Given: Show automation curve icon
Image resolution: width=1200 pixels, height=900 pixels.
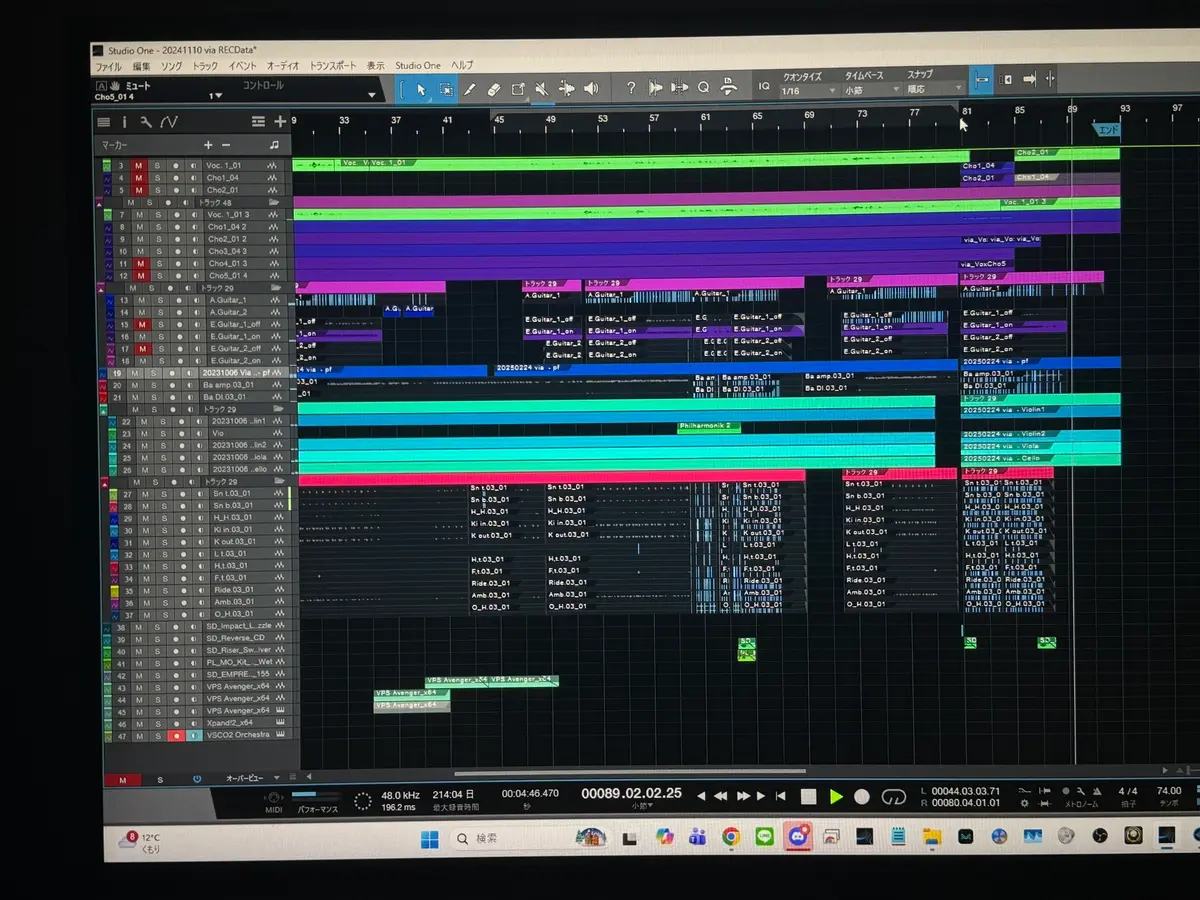Looking at the screenshot, I should click(168, 122).
